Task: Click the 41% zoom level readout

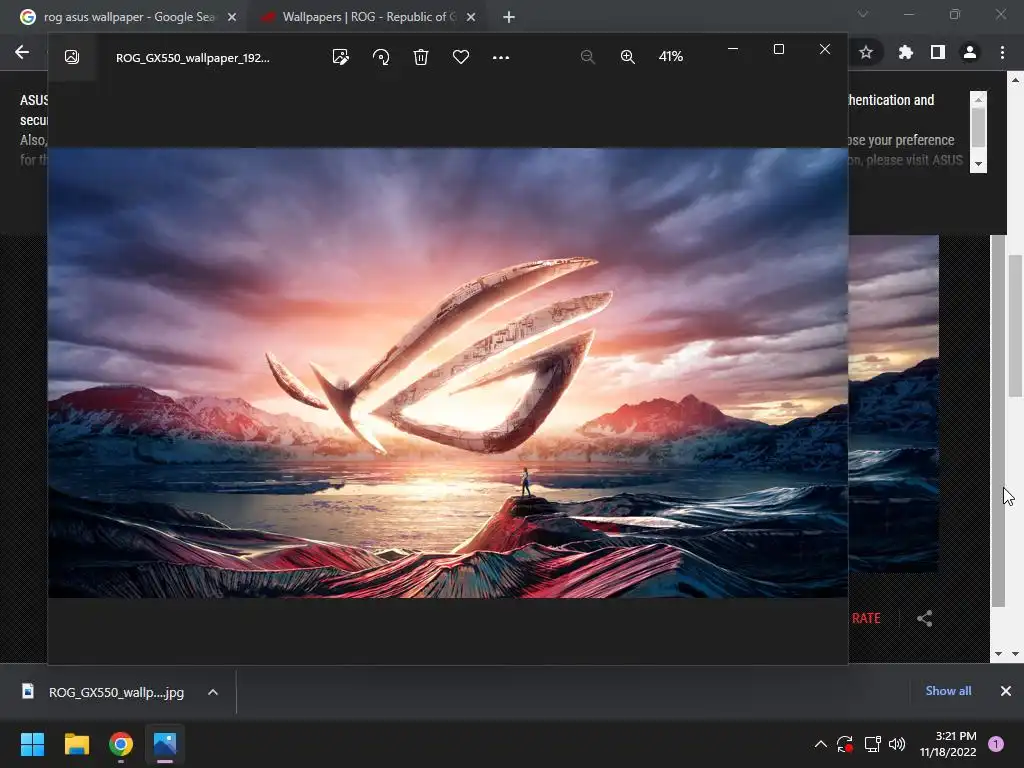Action: 671,57
